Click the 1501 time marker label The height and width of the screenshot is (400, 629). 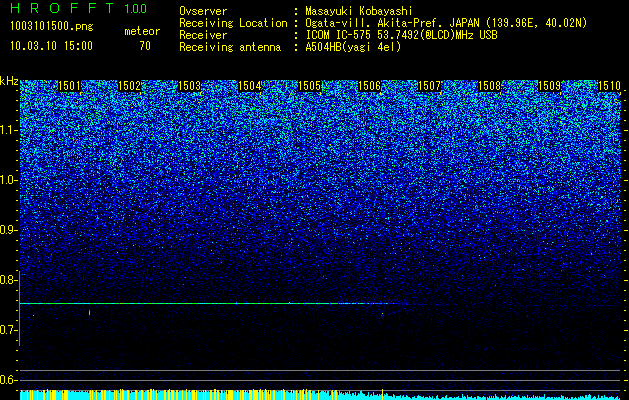(x=69, y=86)
